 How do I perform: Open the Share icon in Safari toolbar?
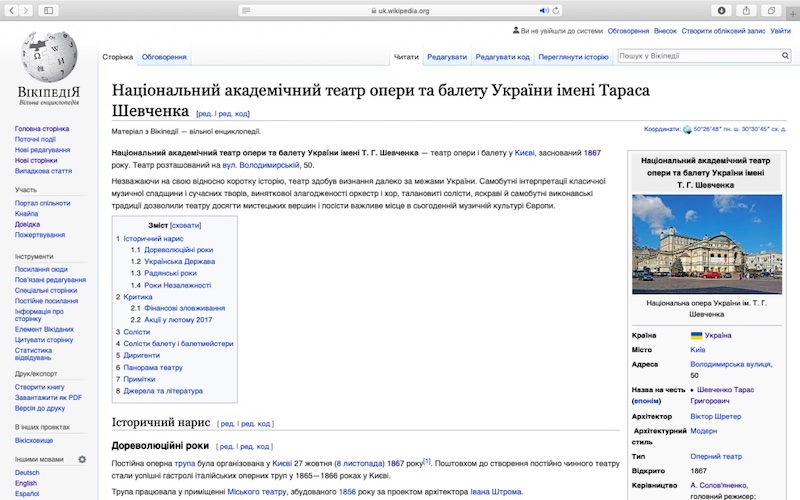click(746, 10)
